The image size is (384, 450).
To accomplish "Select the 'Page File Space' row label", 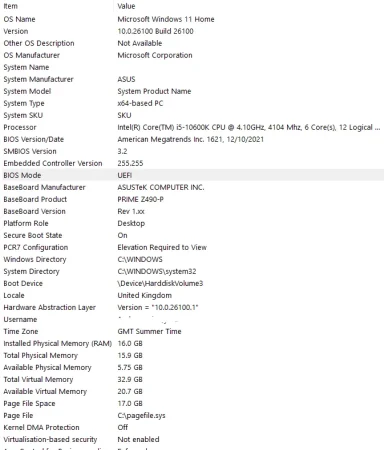I will click(x=29, y=404).
